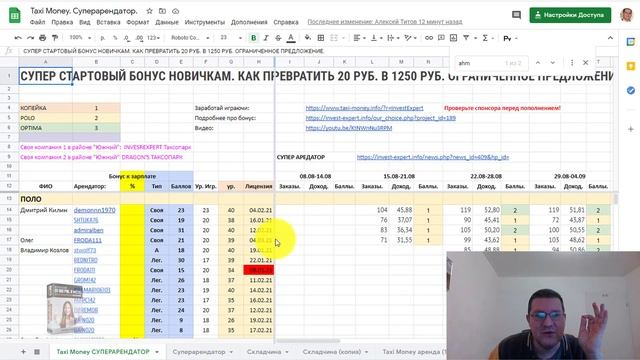Screen dimensions: 640x360
Task: Open the Google Sheets home icon
Action: click(x=15, y=15)
